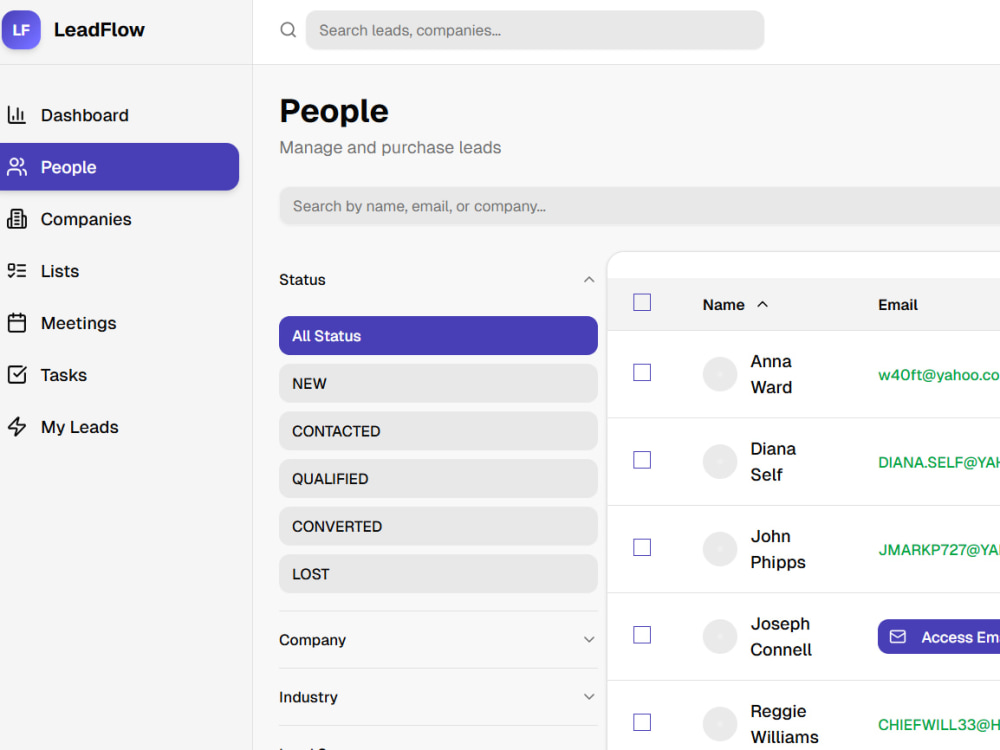Screen dimensions: 1000x750
Task: Click Joseph Connell's avatar
Action: pyautogui.click(x=720, y=636)
